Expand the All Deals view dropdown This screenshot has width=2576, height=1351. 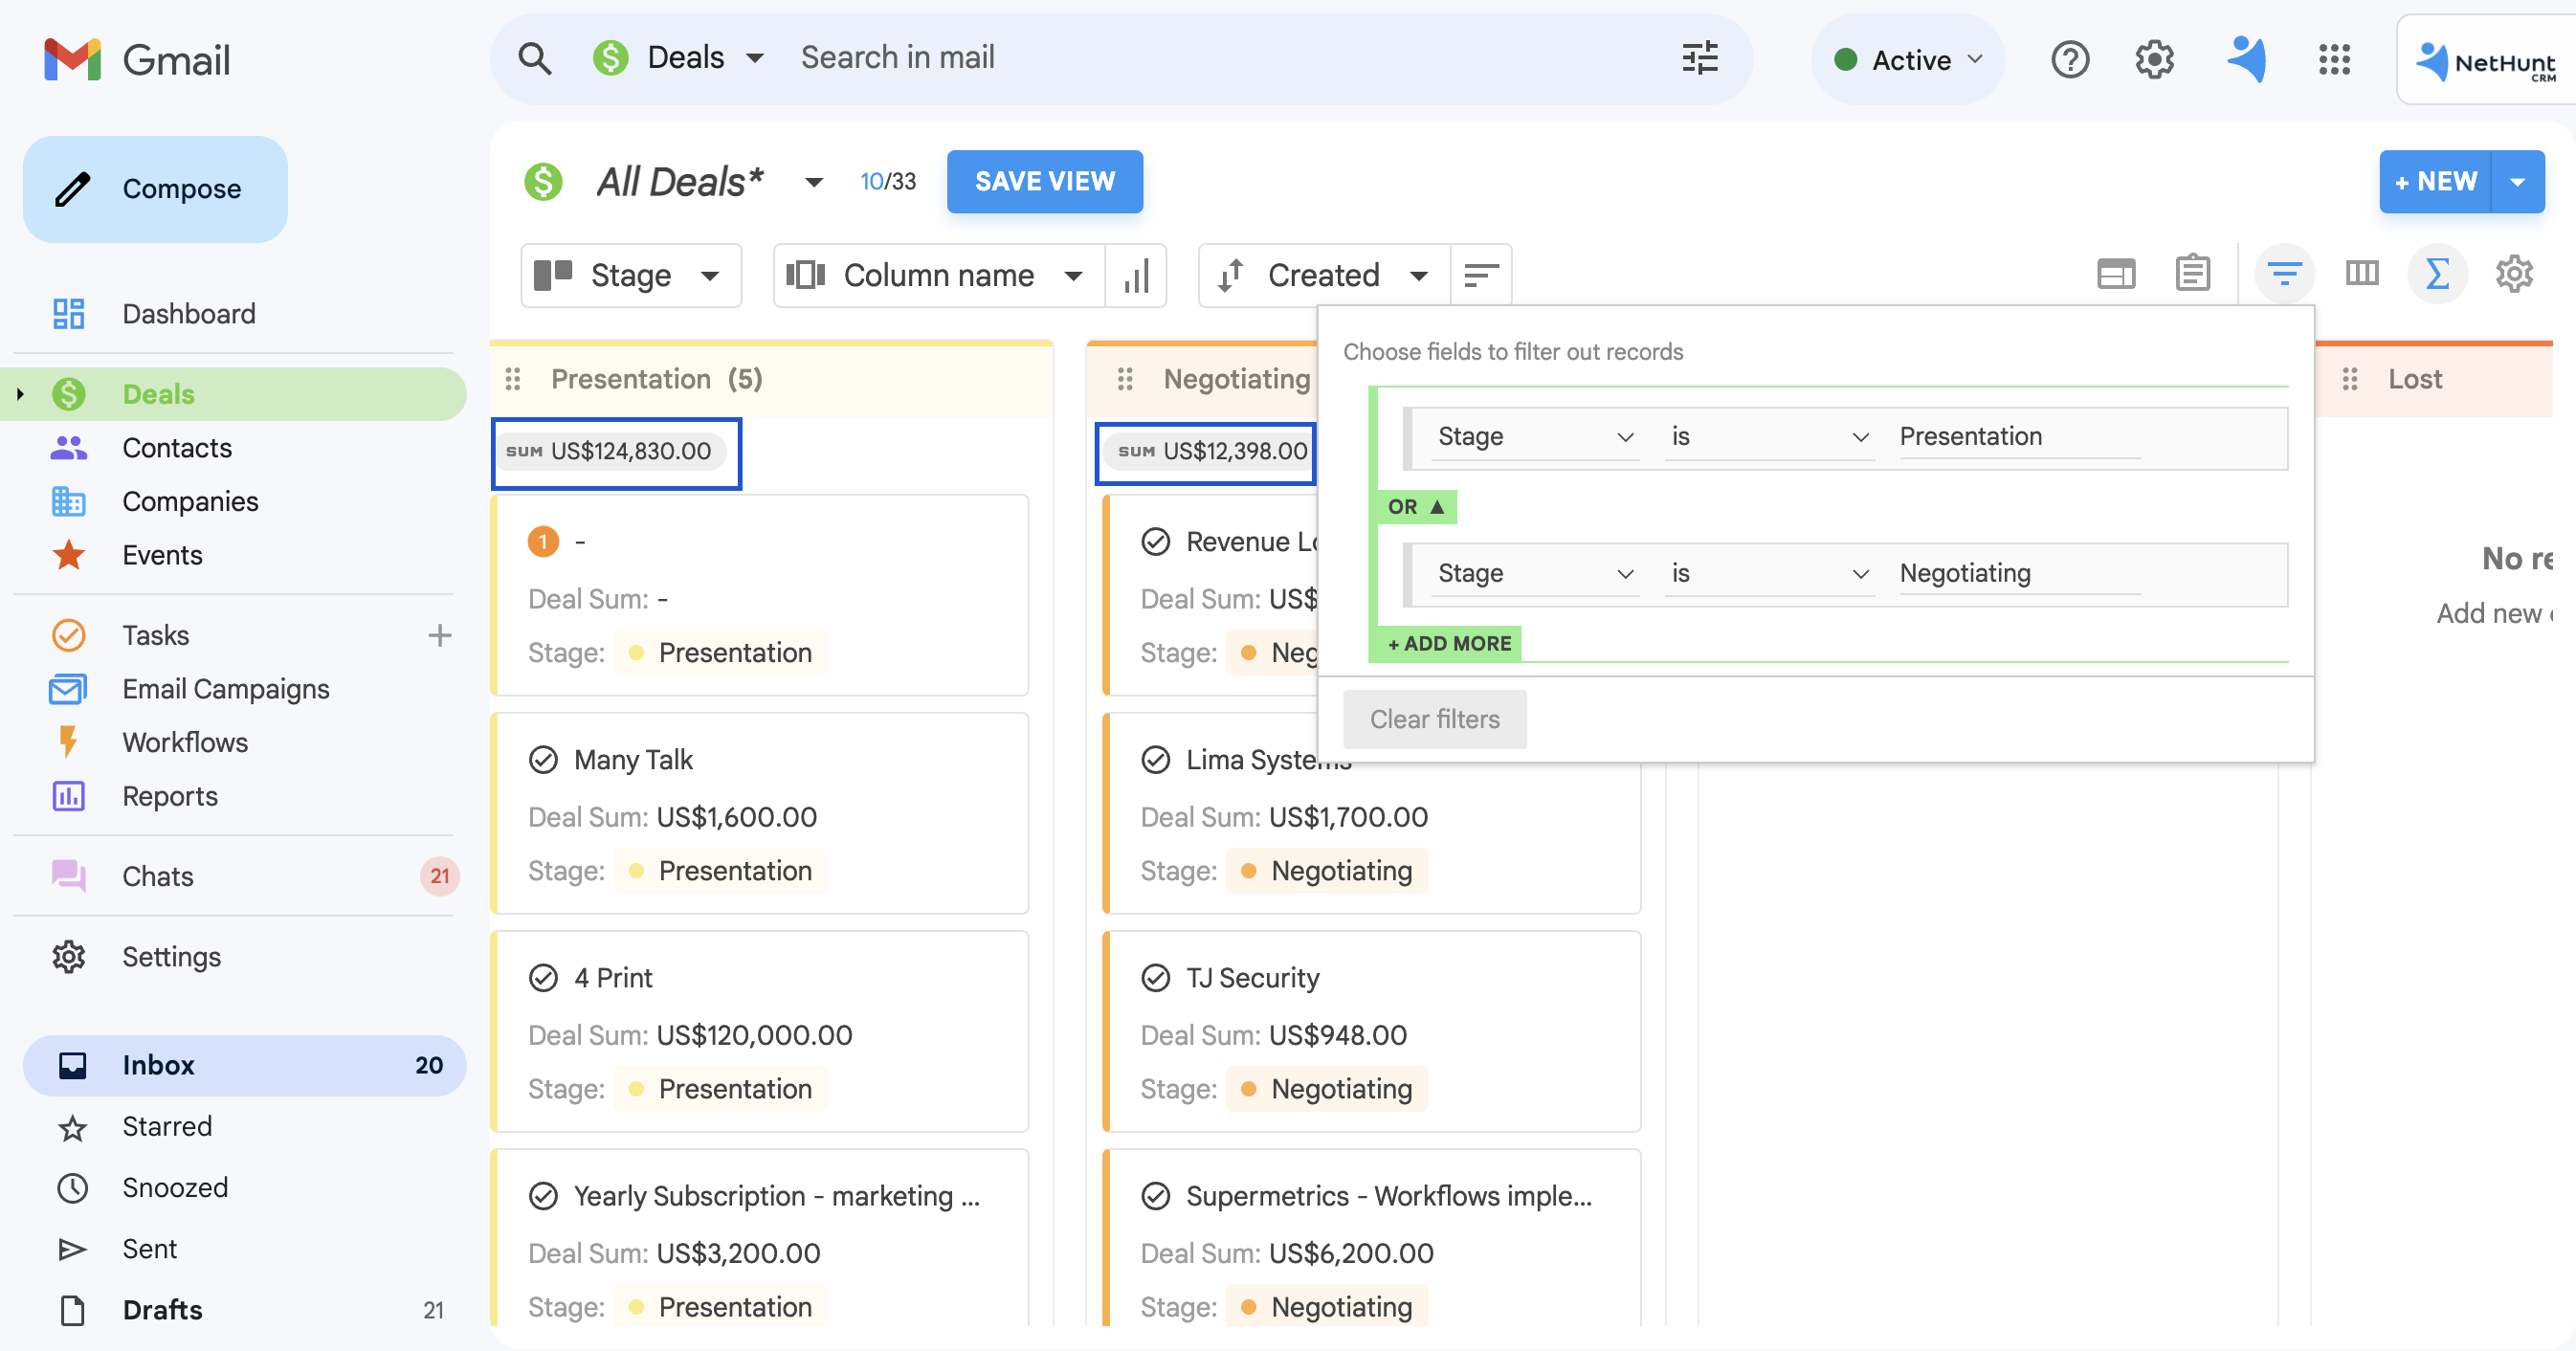[813, 181]
